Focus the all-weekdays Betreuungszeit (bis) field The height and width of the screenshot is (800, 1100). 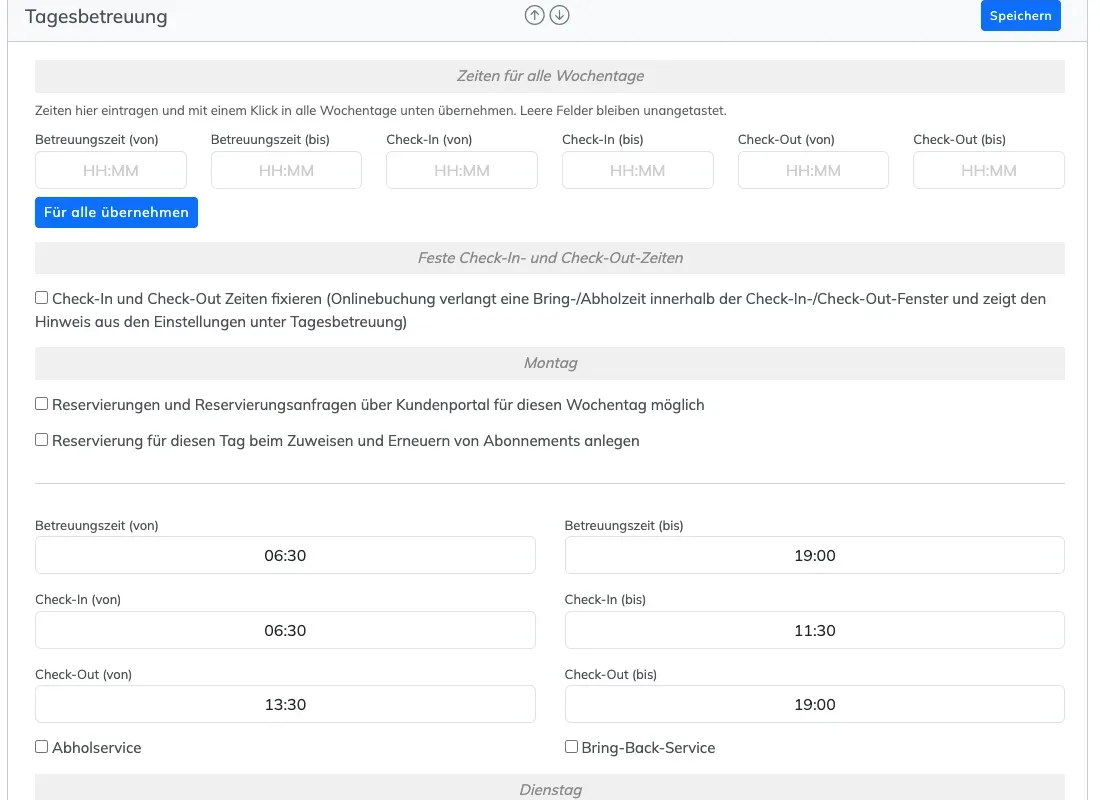coord(286,170)
